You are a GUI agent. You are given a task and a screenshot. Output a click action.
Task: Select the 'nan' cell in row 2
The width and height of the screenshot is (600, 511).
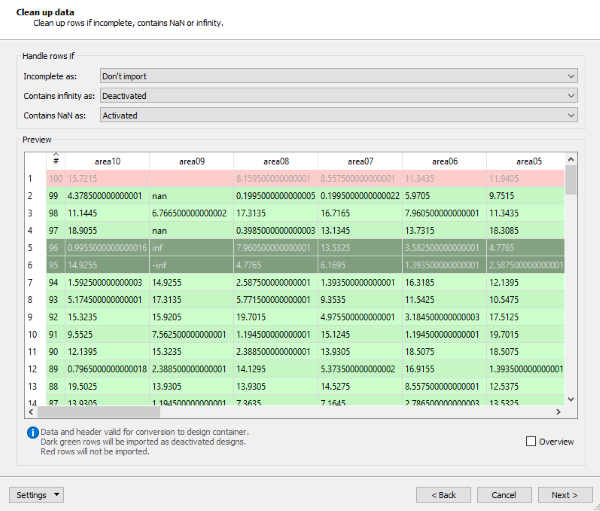(x=192, y=196)
